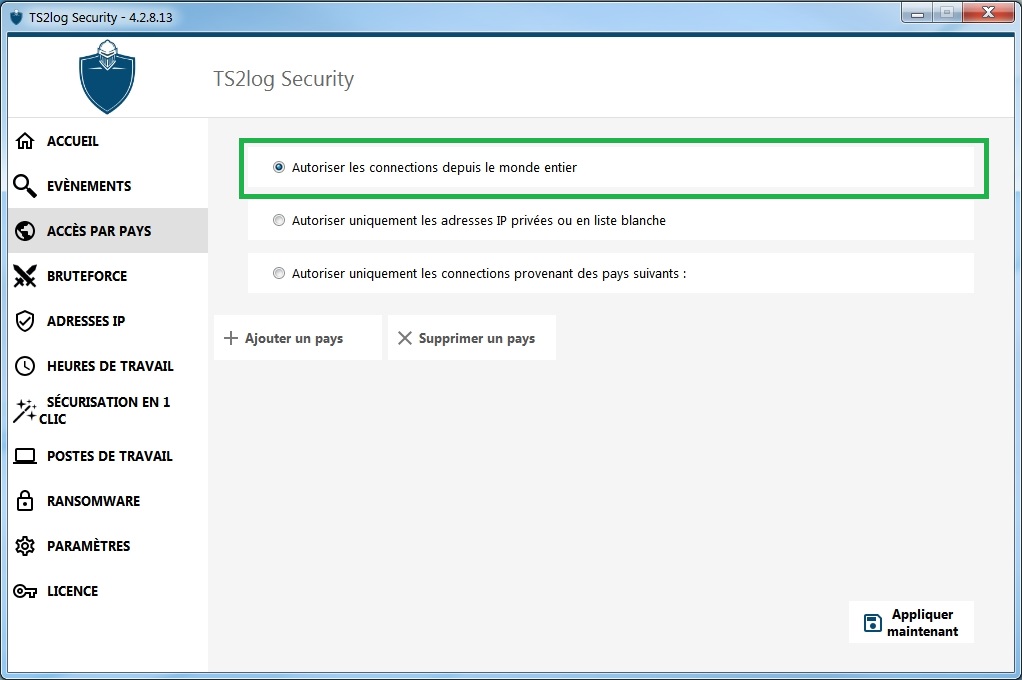
Task: Click the globe icon for Accès par pays
Action: coord(25,231)
